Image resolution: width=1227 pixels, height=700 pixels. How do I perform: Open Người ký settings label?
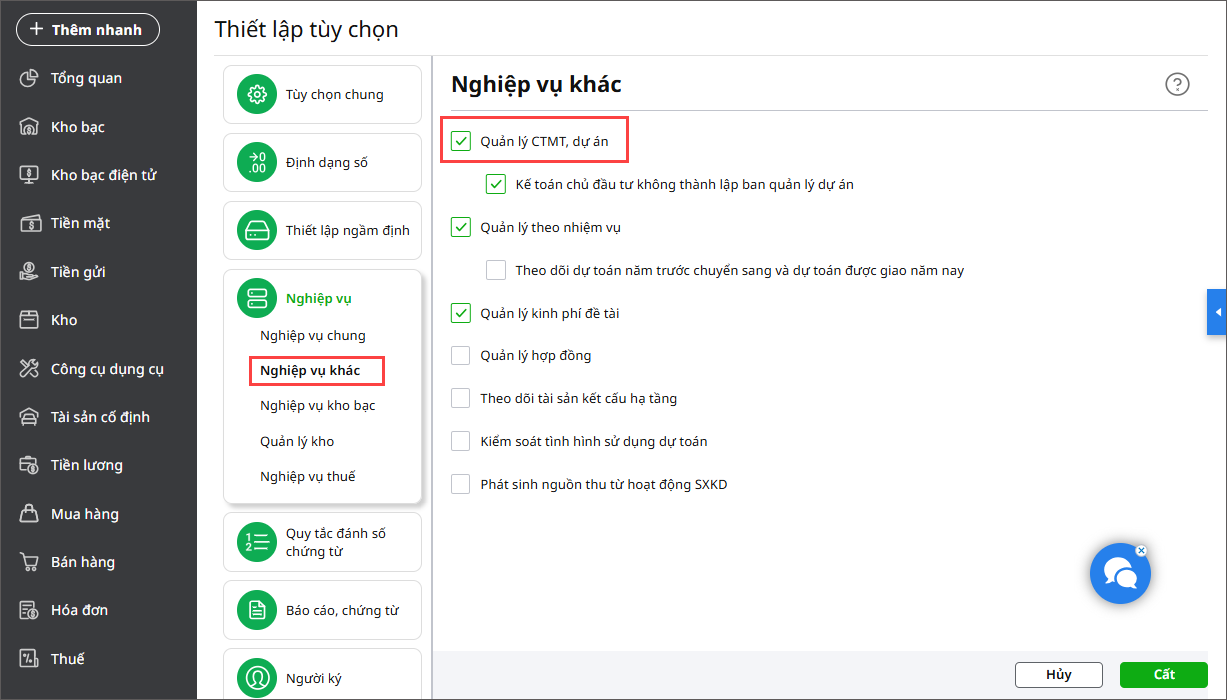point(314,678)
